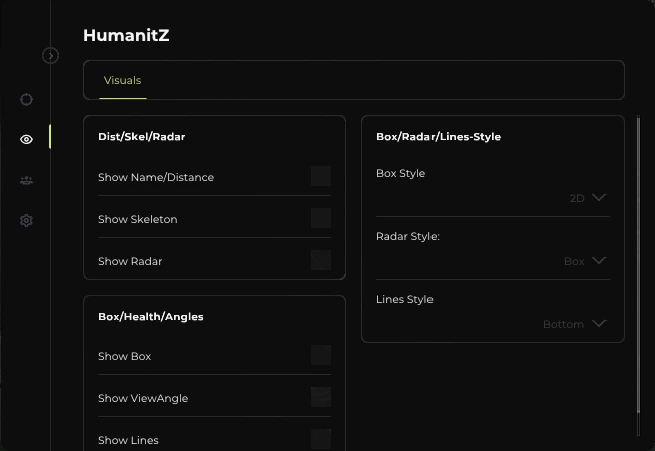The width and height of the screenshot is (655, 451).
Task: Open the Lines Style Bottom dropdown
Action: pyautogui.click(x=574, y=324)
